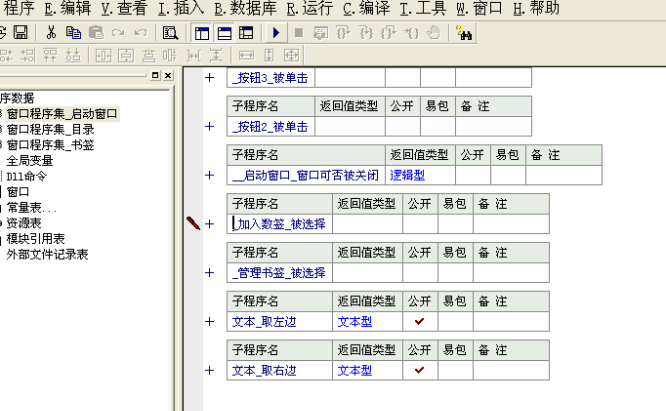Click the gray Stop square icon

(299, 33)
